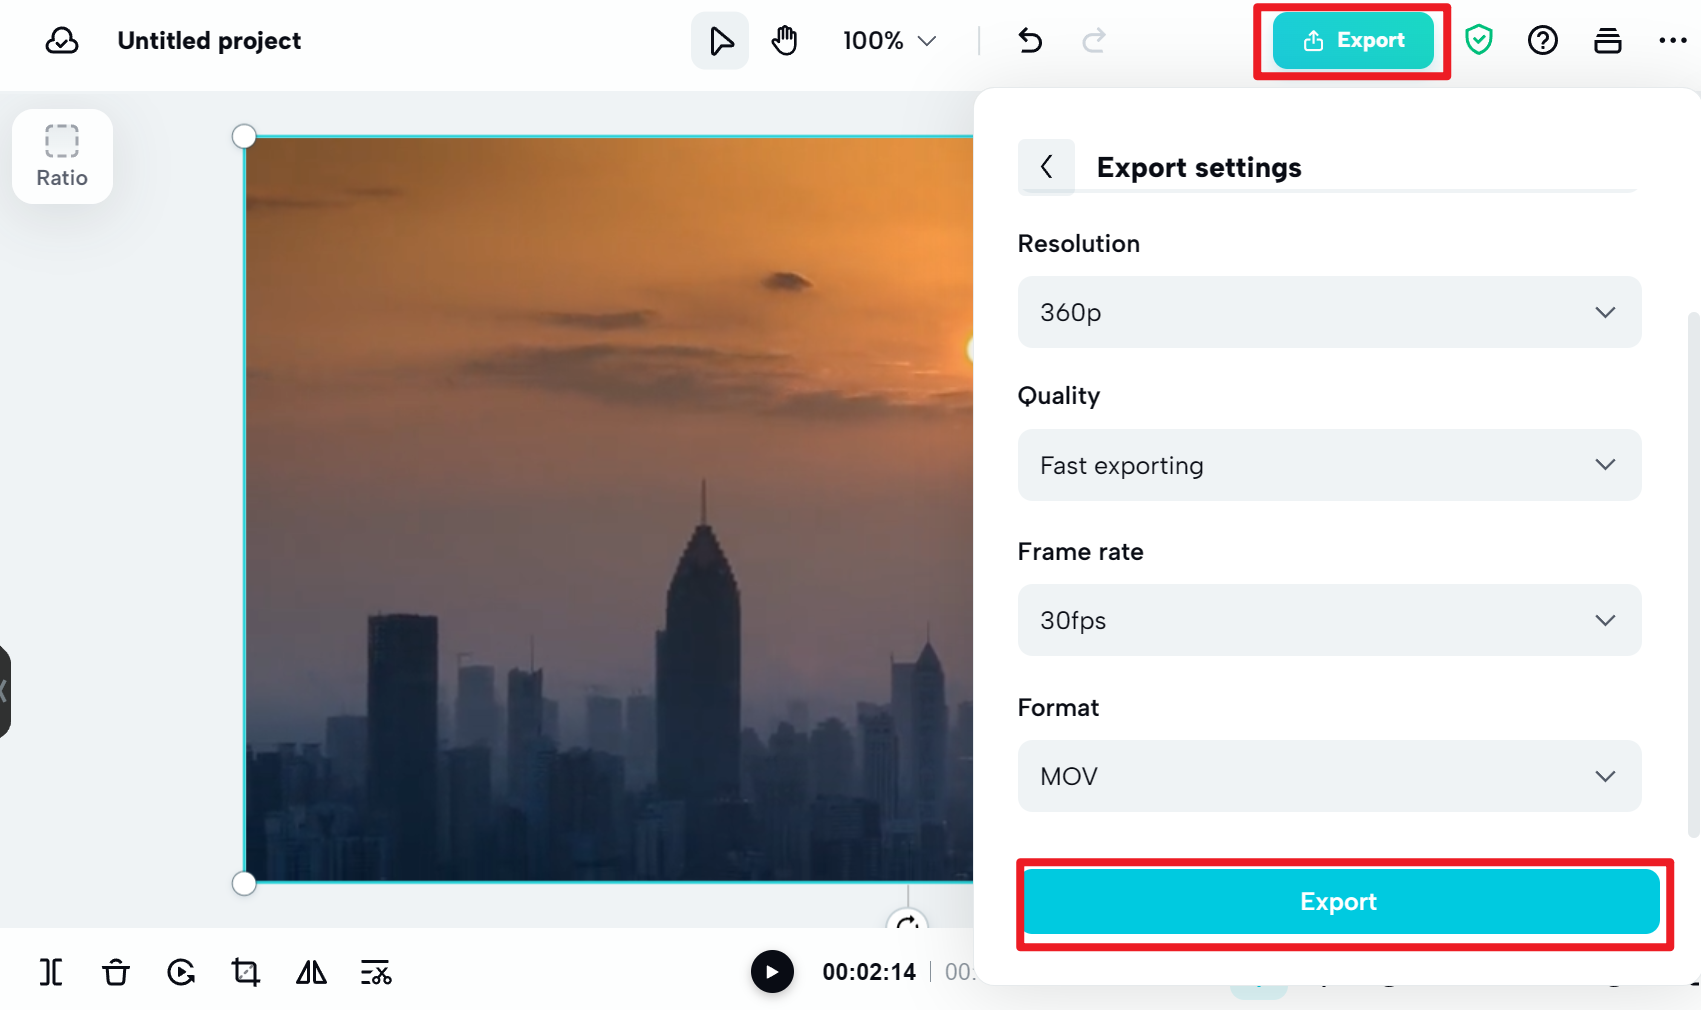Rotate the video clip
This screenshot has height=1010, width=1701.
180,971
